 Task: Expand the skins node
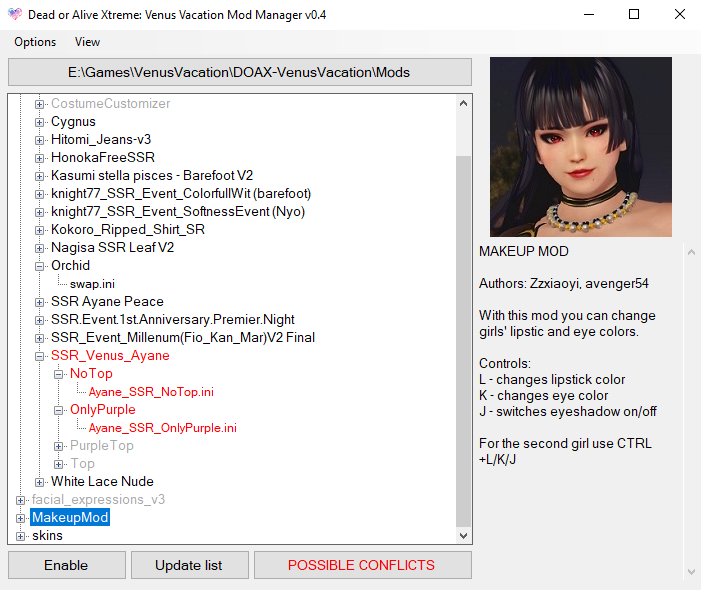(x=20, y=536)
